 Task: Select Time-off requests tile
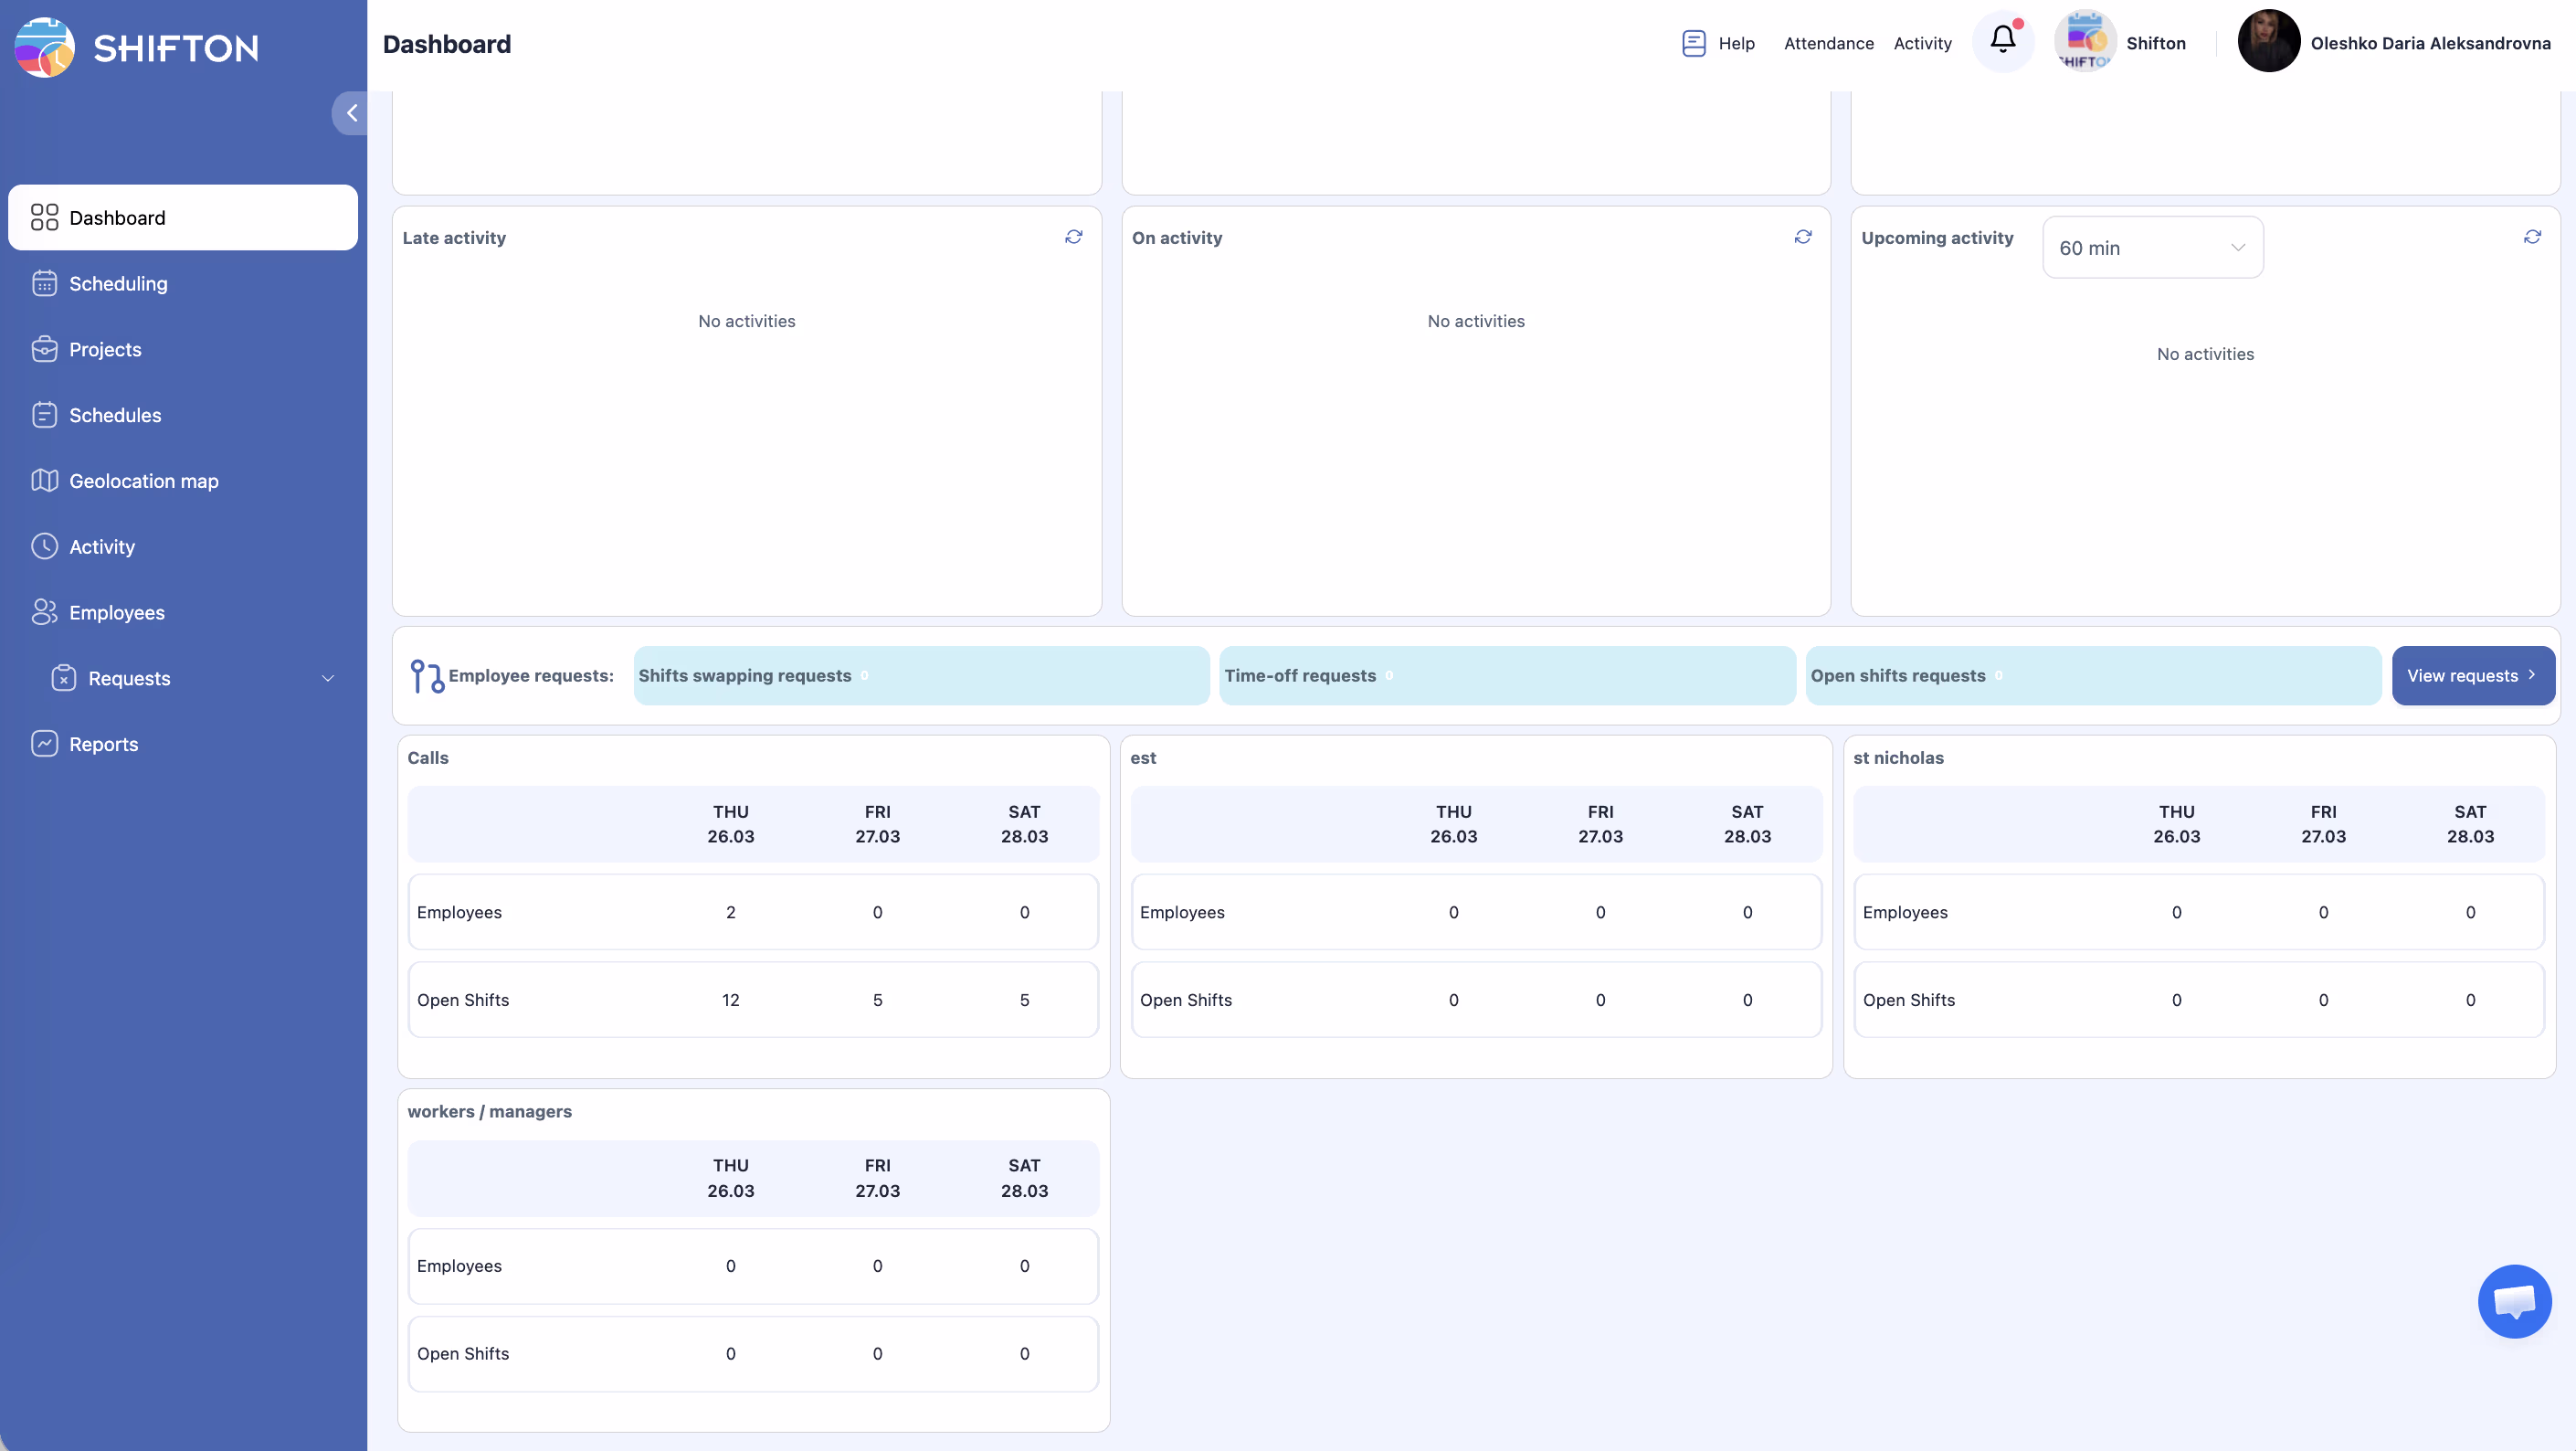[1506, 676]
